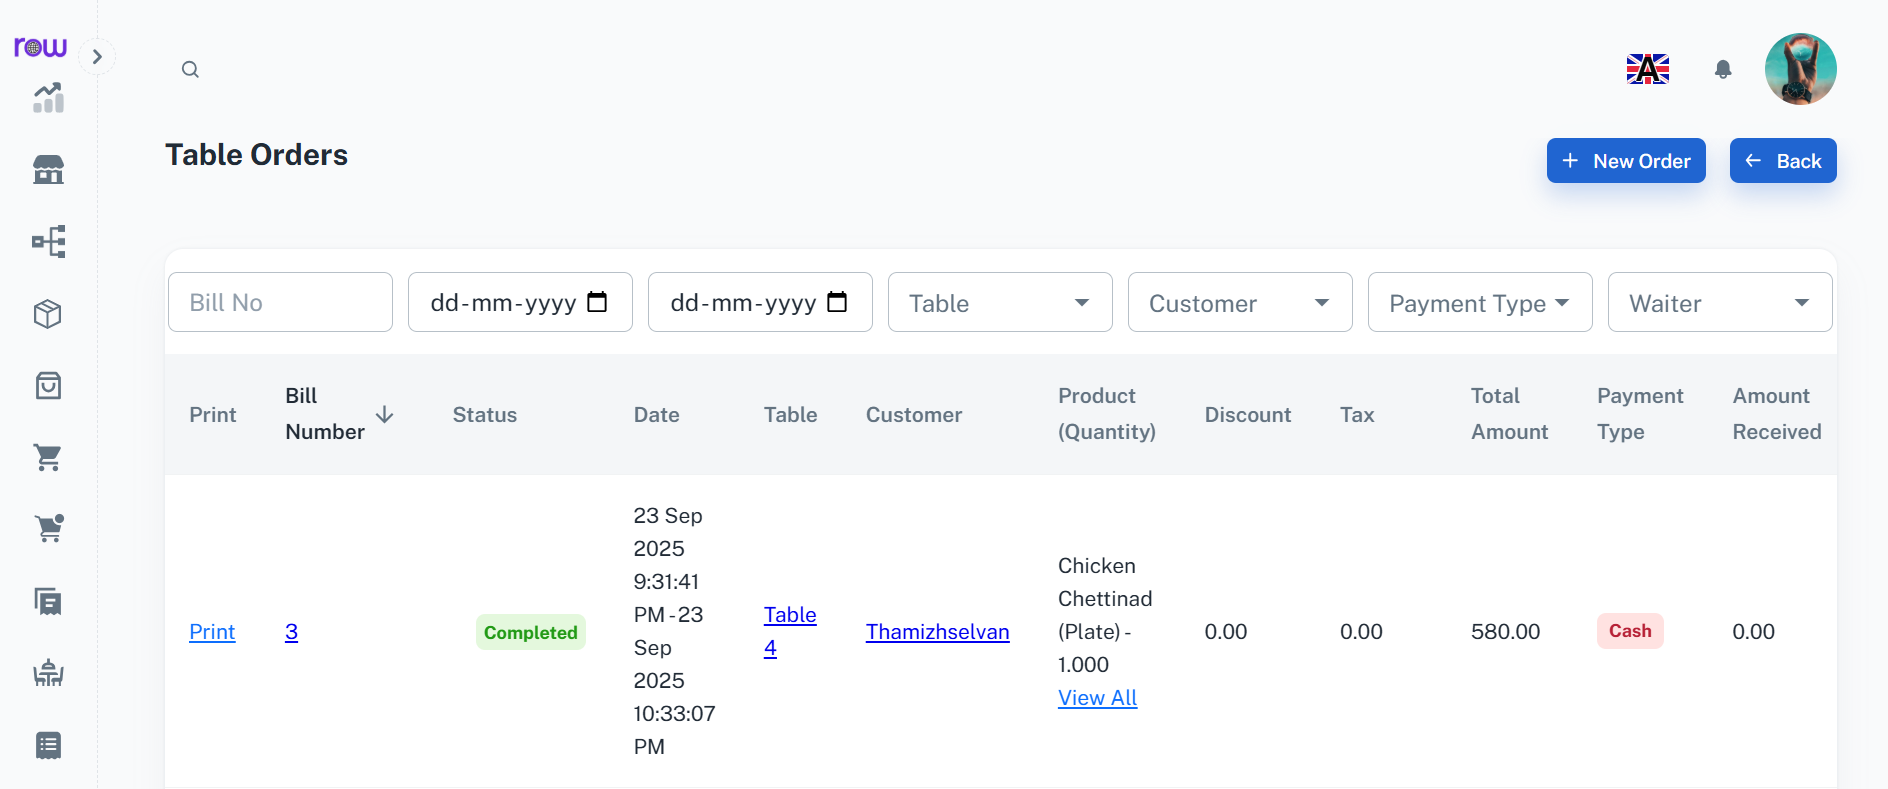Open the Thamizhselvan customer link
The image size is (1888, 789).
(x=937, y=632)
